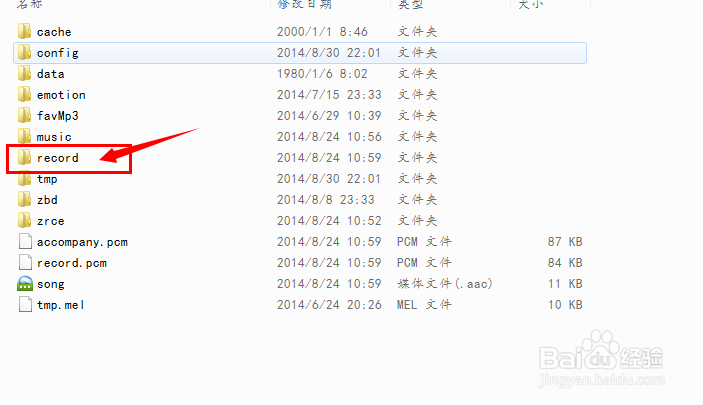Click the date '2014/6/29 10:39'
The width and height of the screenshot is (703, 405).
coord(330,116)
